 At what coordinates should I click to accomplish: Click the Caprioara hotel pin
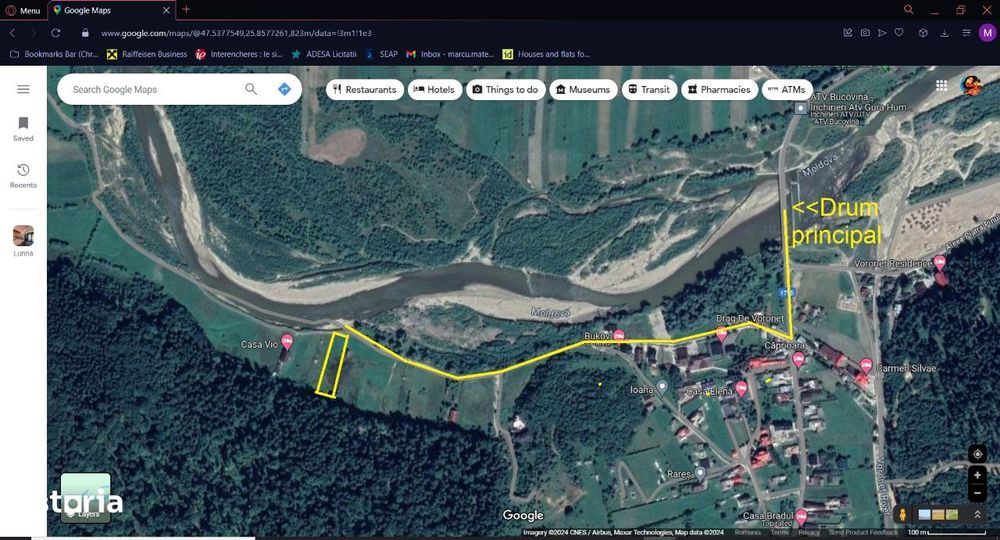pos(798,360)
